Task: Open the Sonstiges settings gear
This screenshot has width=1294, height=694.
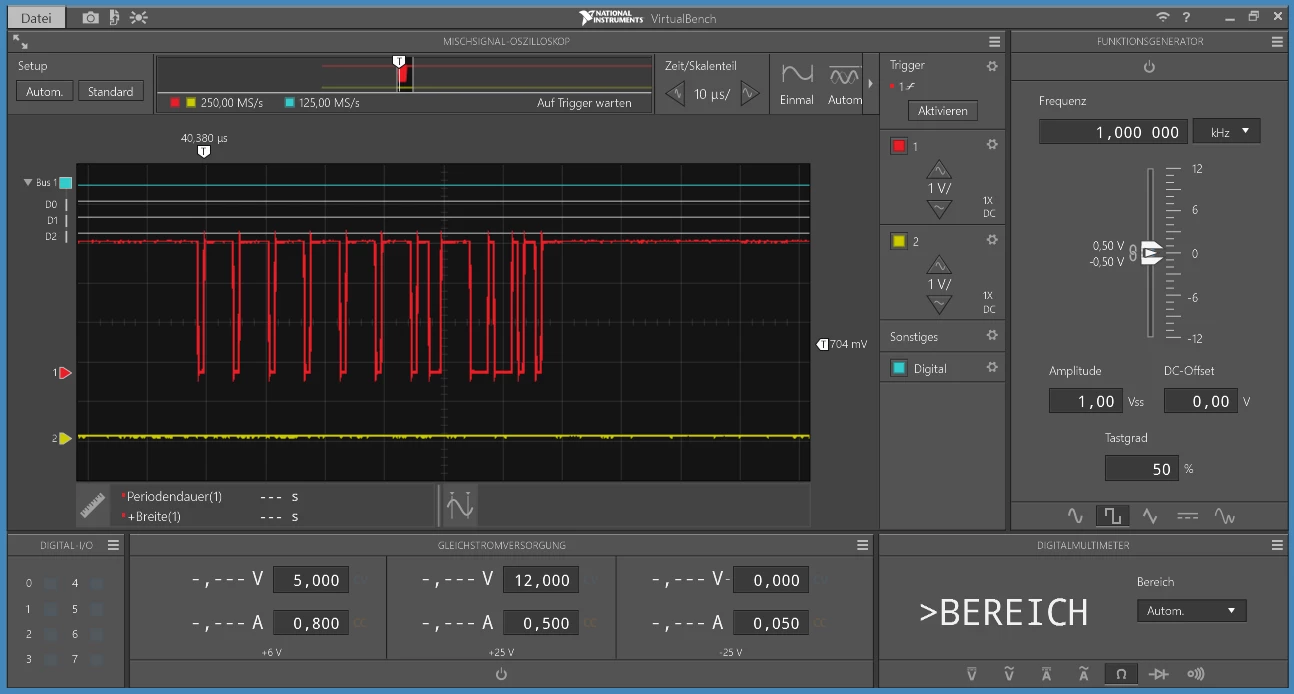Action: coord(992,336)
